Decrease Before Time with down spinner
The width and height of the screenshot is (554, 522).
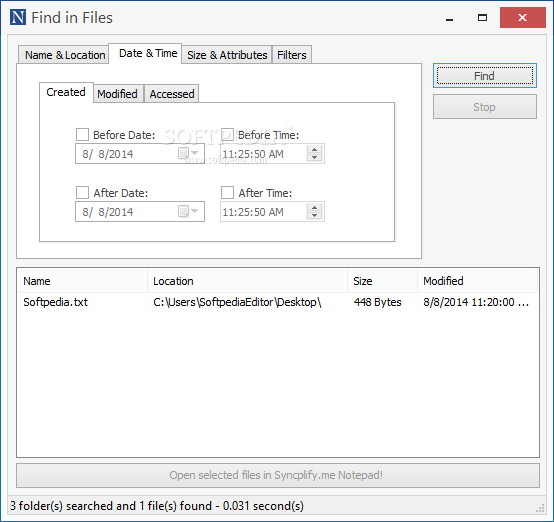click(314, 158)
